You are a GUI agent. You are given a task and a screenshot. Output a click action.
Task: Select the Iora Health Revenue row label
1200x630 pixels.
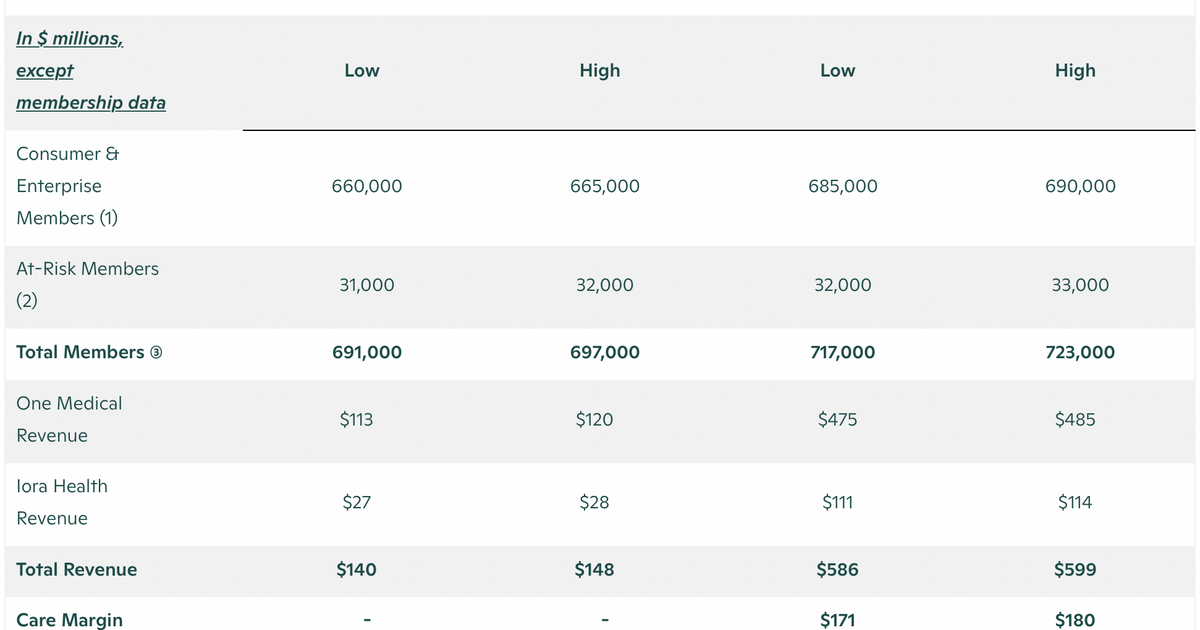62,502
